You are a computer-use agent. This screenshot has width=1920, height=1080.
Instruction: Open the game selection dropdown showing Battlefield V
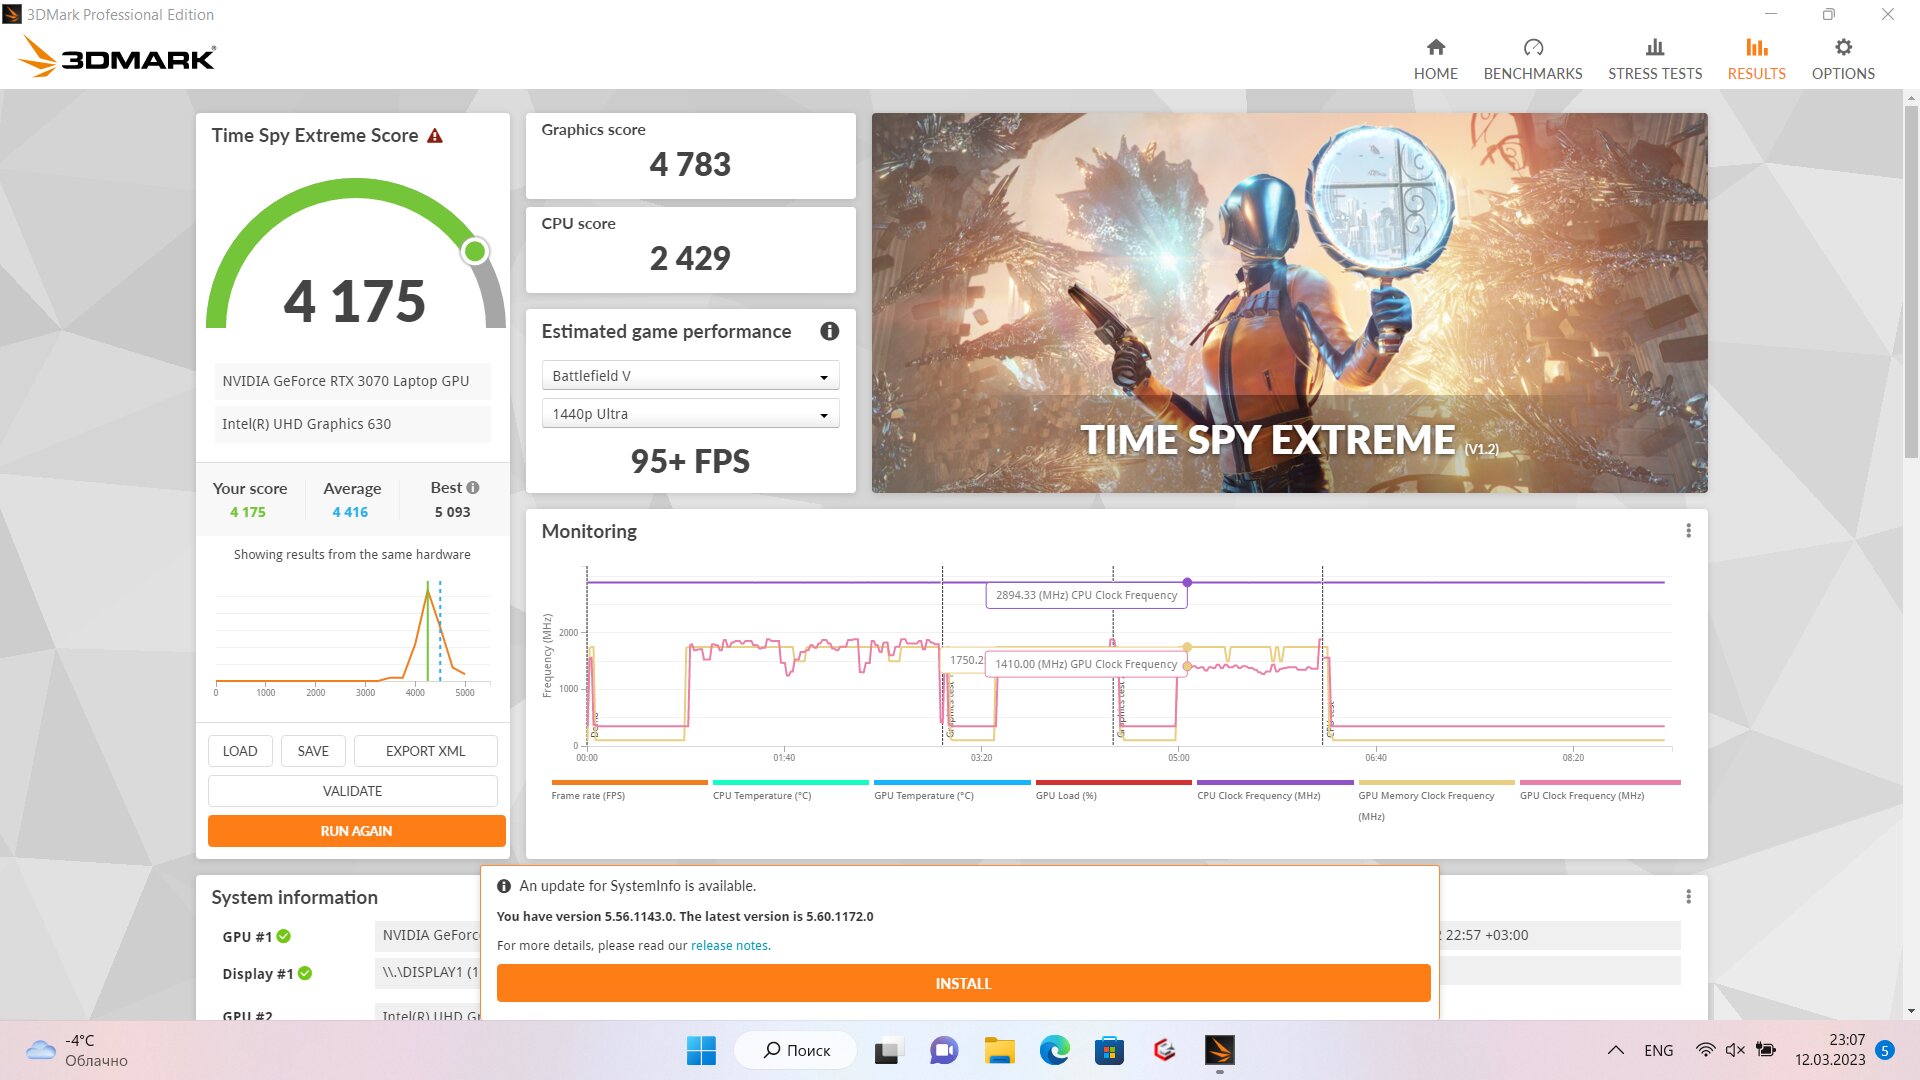pyautogui.click(x=690, y=376)
